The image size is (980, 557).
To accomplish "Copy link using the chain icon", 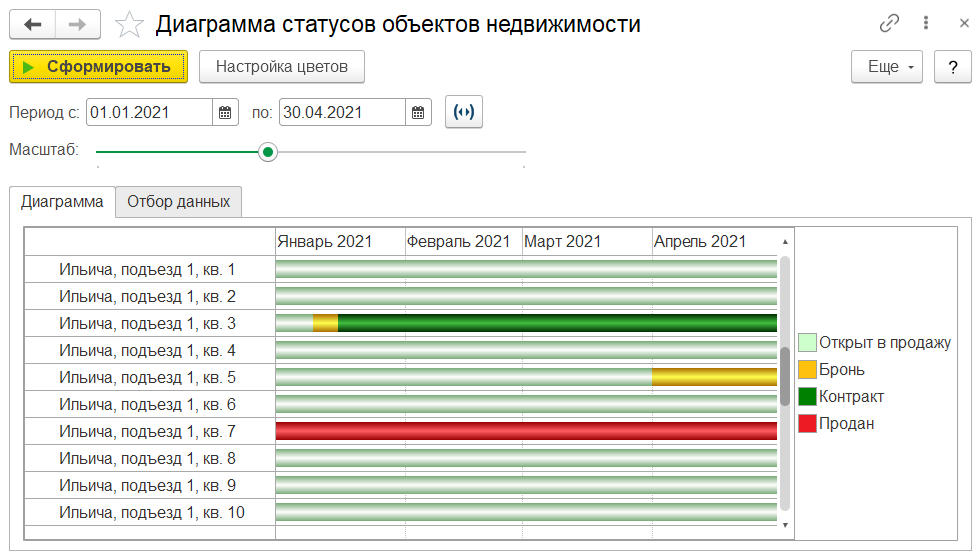I will click(x=889, y=24).
